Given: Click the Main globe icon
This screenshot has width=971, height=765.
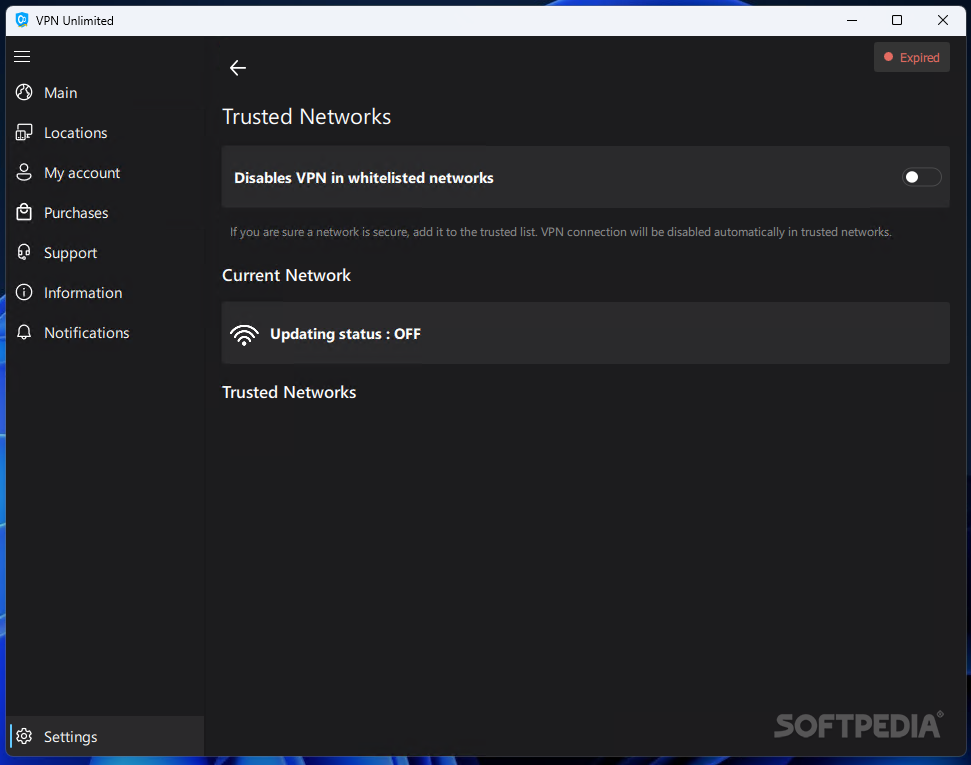Looking at the screenshot, I should (24, 92).
